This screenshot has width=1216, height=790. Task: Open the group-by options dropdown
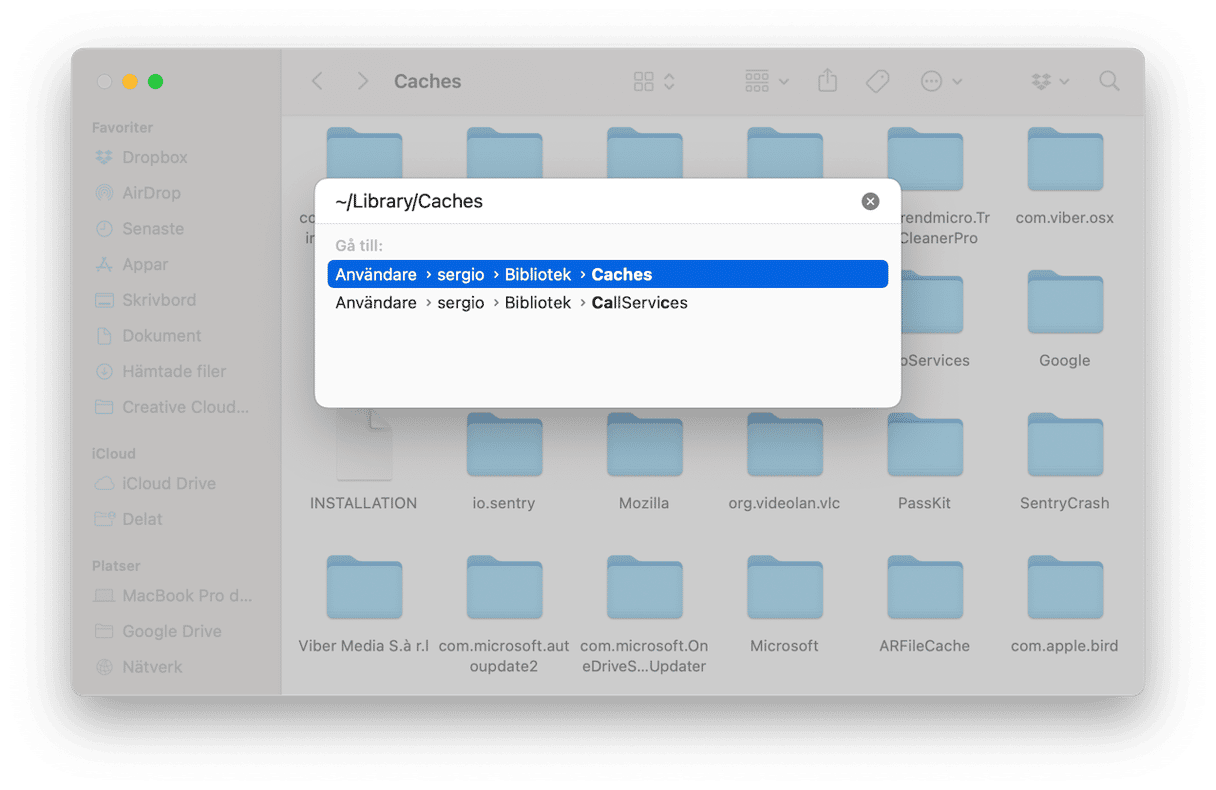[767, 82]
